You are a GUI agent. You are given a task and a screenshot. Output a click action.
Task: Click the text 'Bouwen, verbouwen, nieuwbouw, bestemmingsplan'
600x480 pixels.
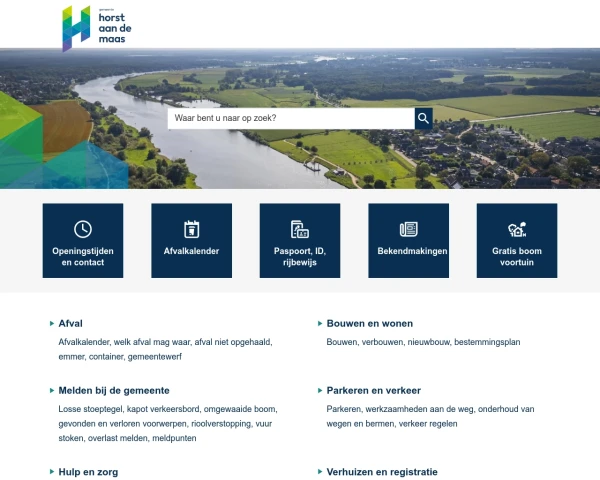pos(423,342)
